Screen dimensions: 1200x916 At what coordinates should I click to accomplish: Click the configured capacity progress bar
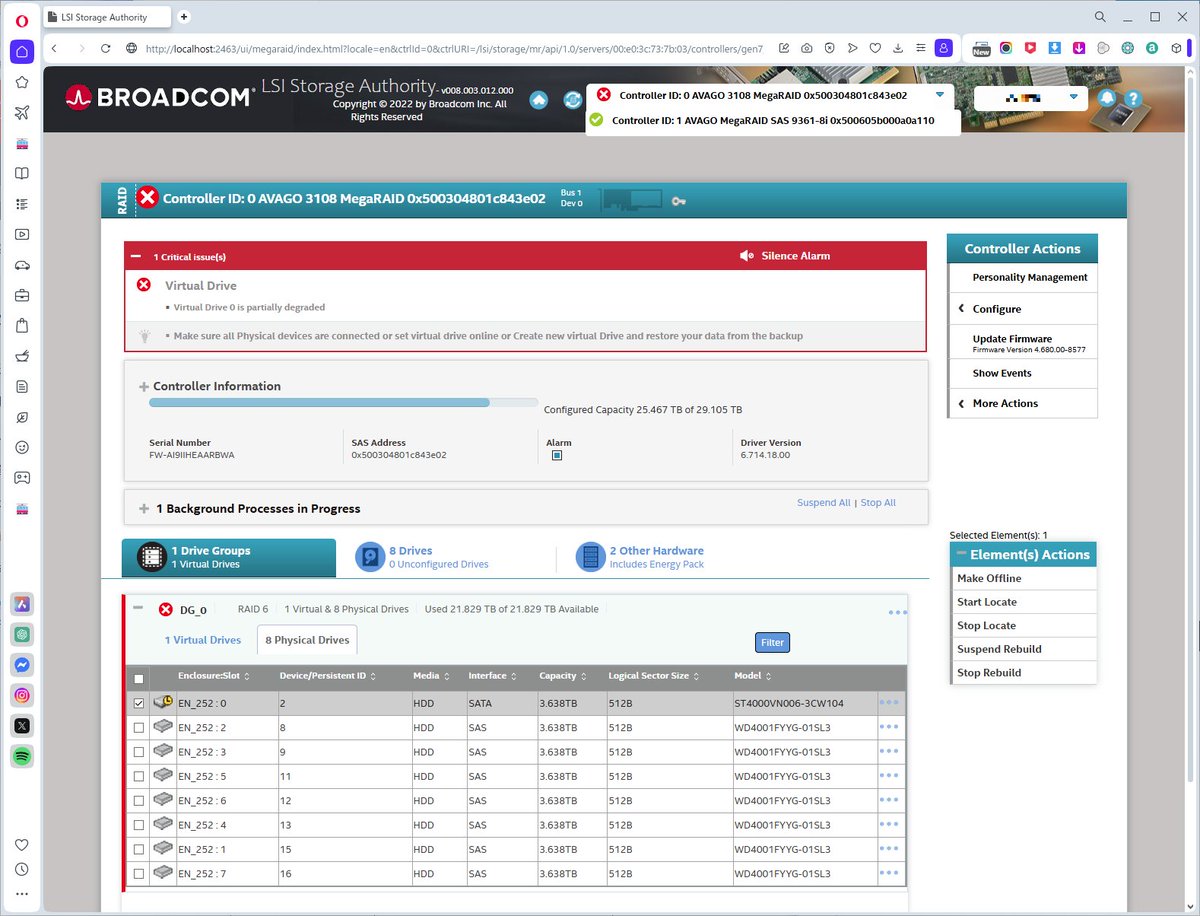(343, 402)
